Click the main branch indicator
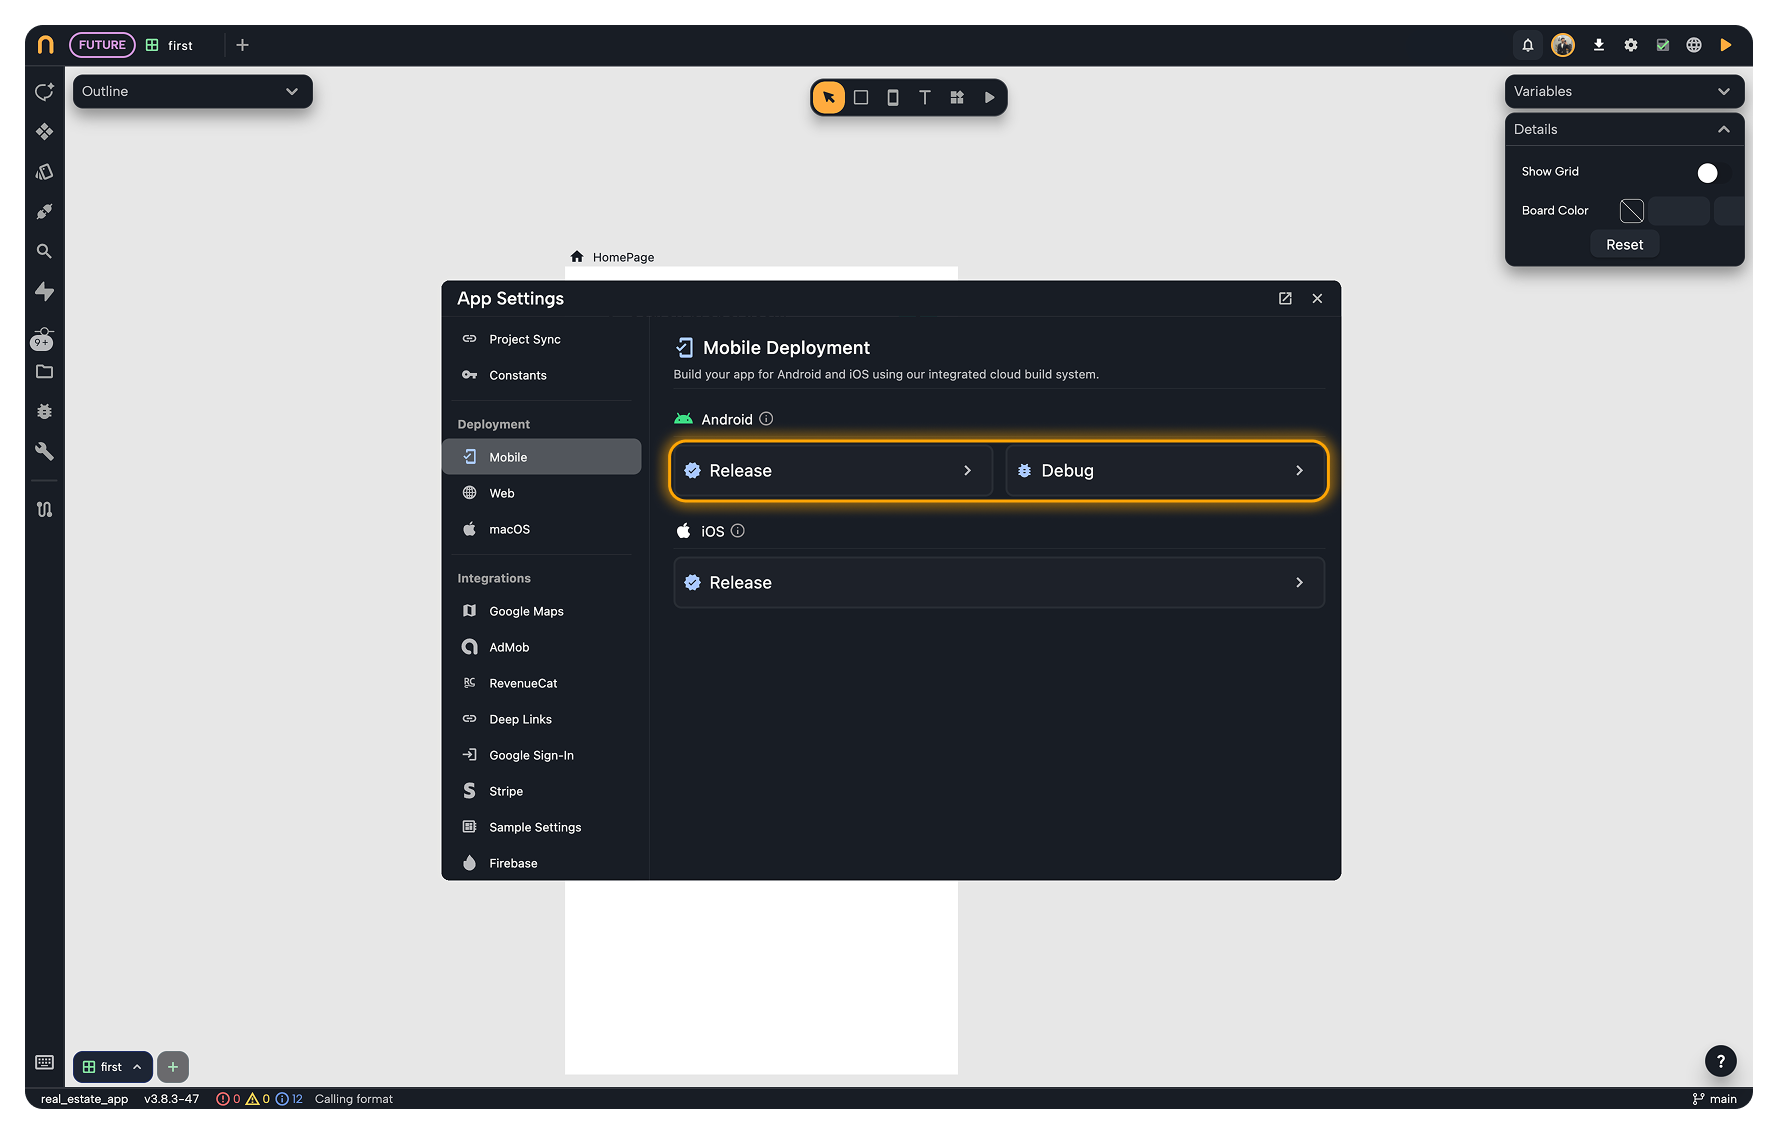The width and height of the screenshot is (1778, 1134). [x=1714, y=1099]
